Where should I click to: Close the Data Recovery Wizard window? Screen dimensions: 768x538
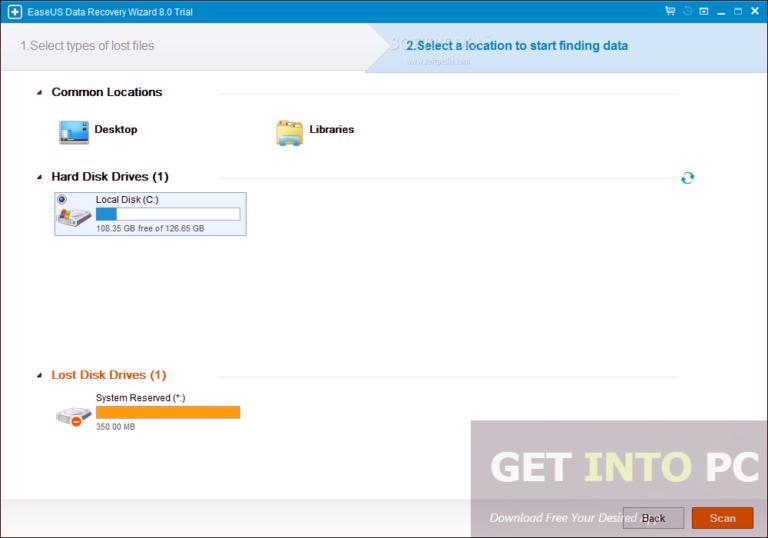[755, 11]
